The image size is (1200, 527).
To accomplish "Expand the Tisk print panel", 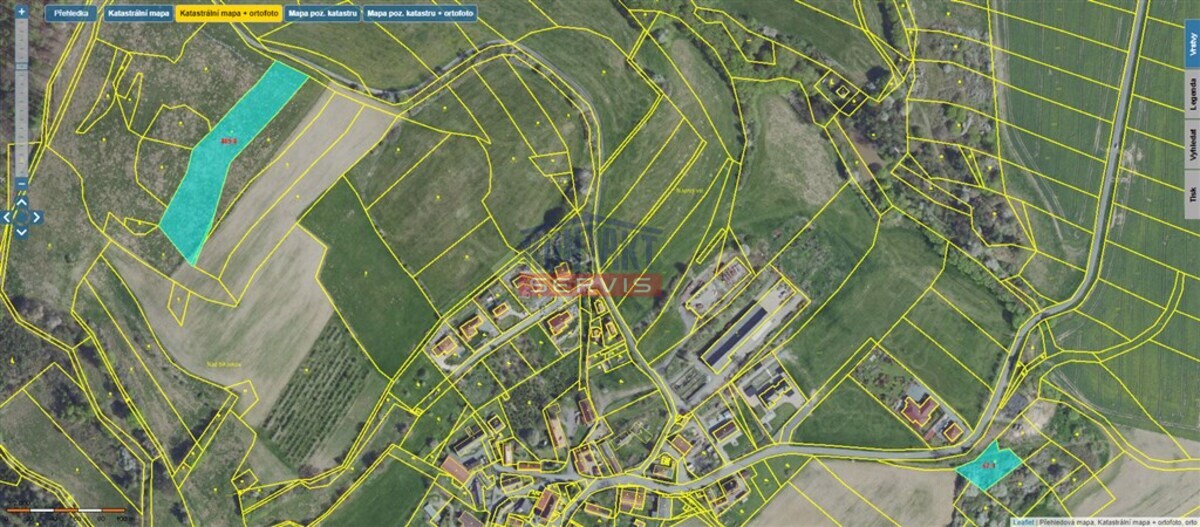I will click(x=1192, y=196).
